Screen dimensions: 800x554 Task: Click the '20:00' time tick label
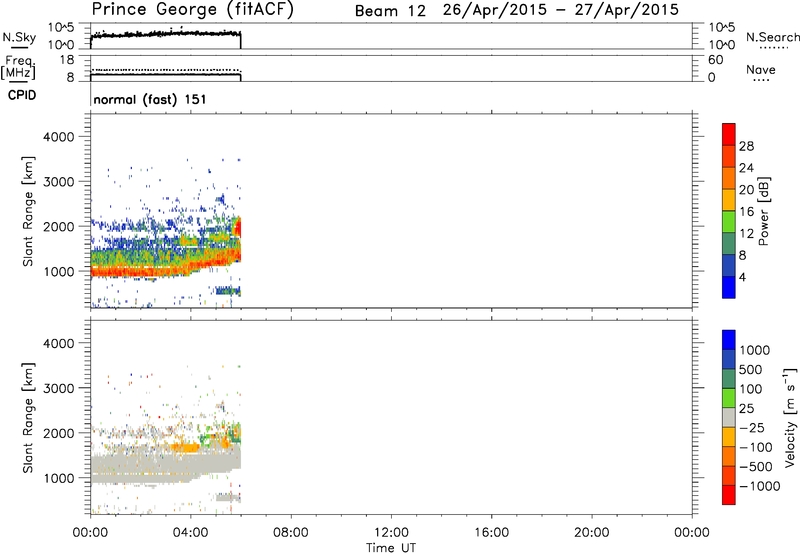(x=592, y=533)
